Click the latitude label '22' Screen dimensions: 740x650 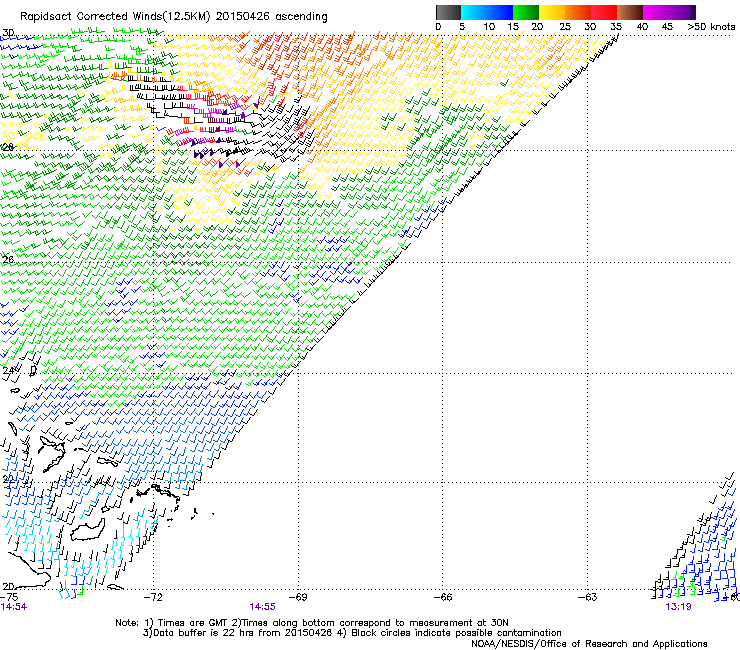[8, 479]
